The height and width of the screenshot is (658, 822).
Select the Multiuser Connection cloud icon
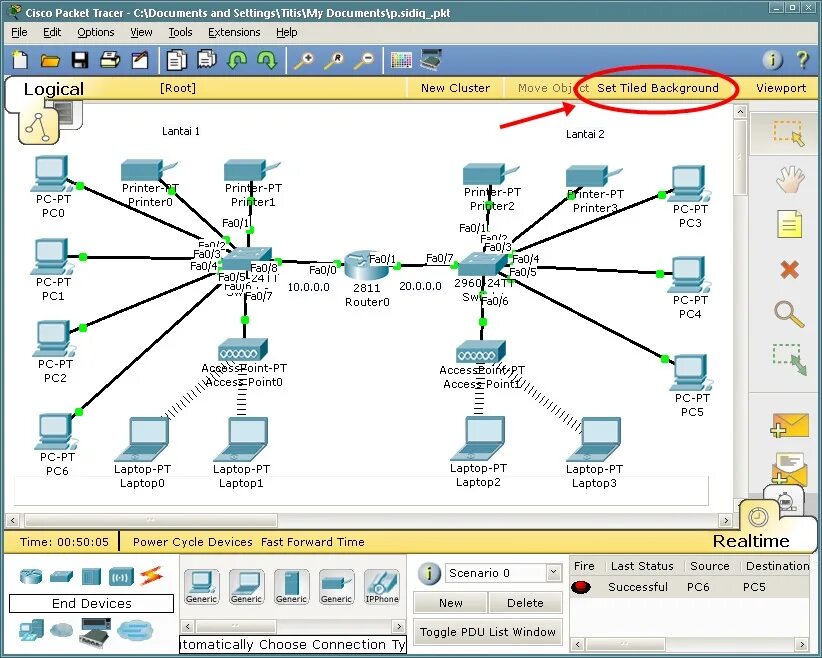[x=134, y=630]
